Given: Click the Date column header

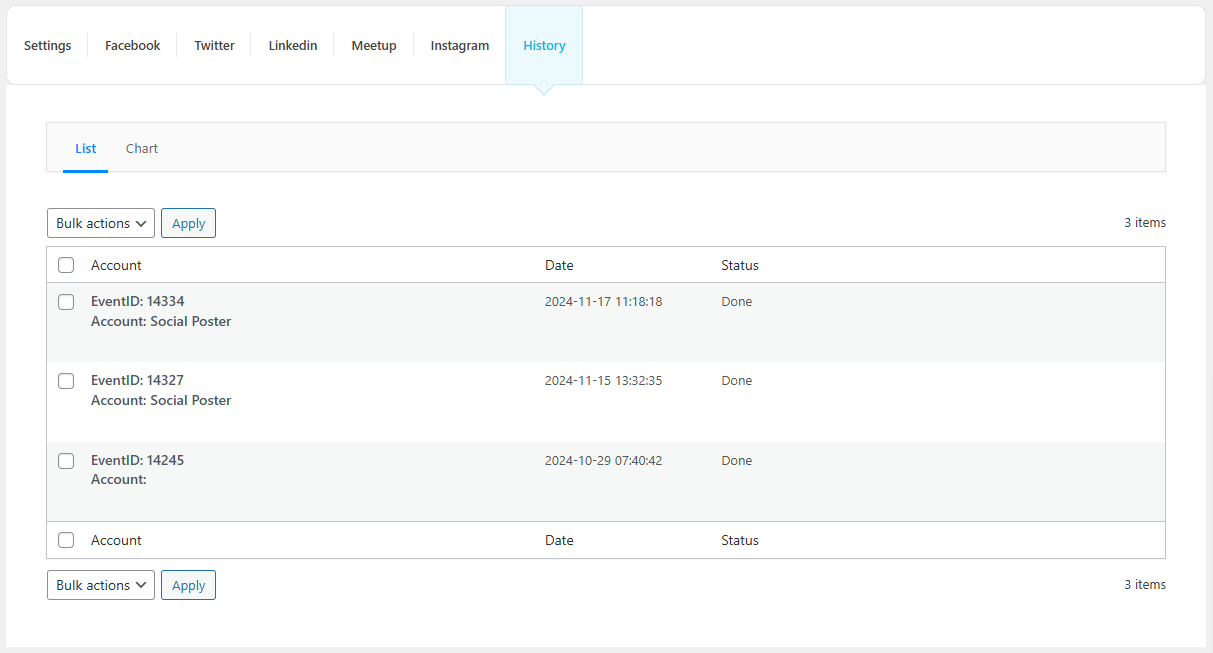Looking at the screenshot, I should tap(559, 266).
